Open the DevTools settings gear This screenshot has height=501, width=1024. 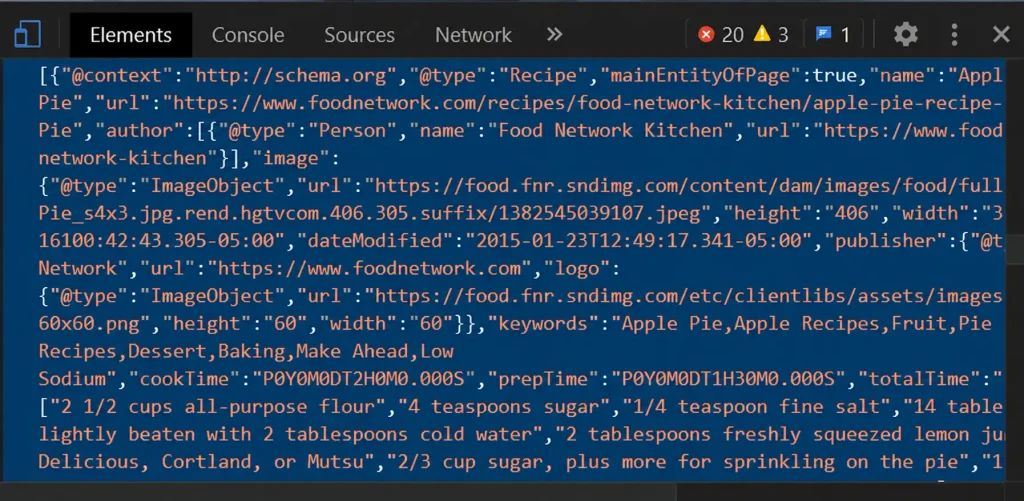(906, 35)
